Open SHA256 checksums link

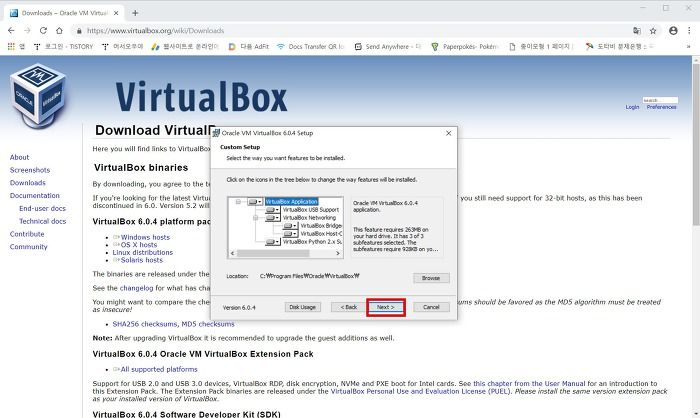pyautogui.click(x=145, y=324)
